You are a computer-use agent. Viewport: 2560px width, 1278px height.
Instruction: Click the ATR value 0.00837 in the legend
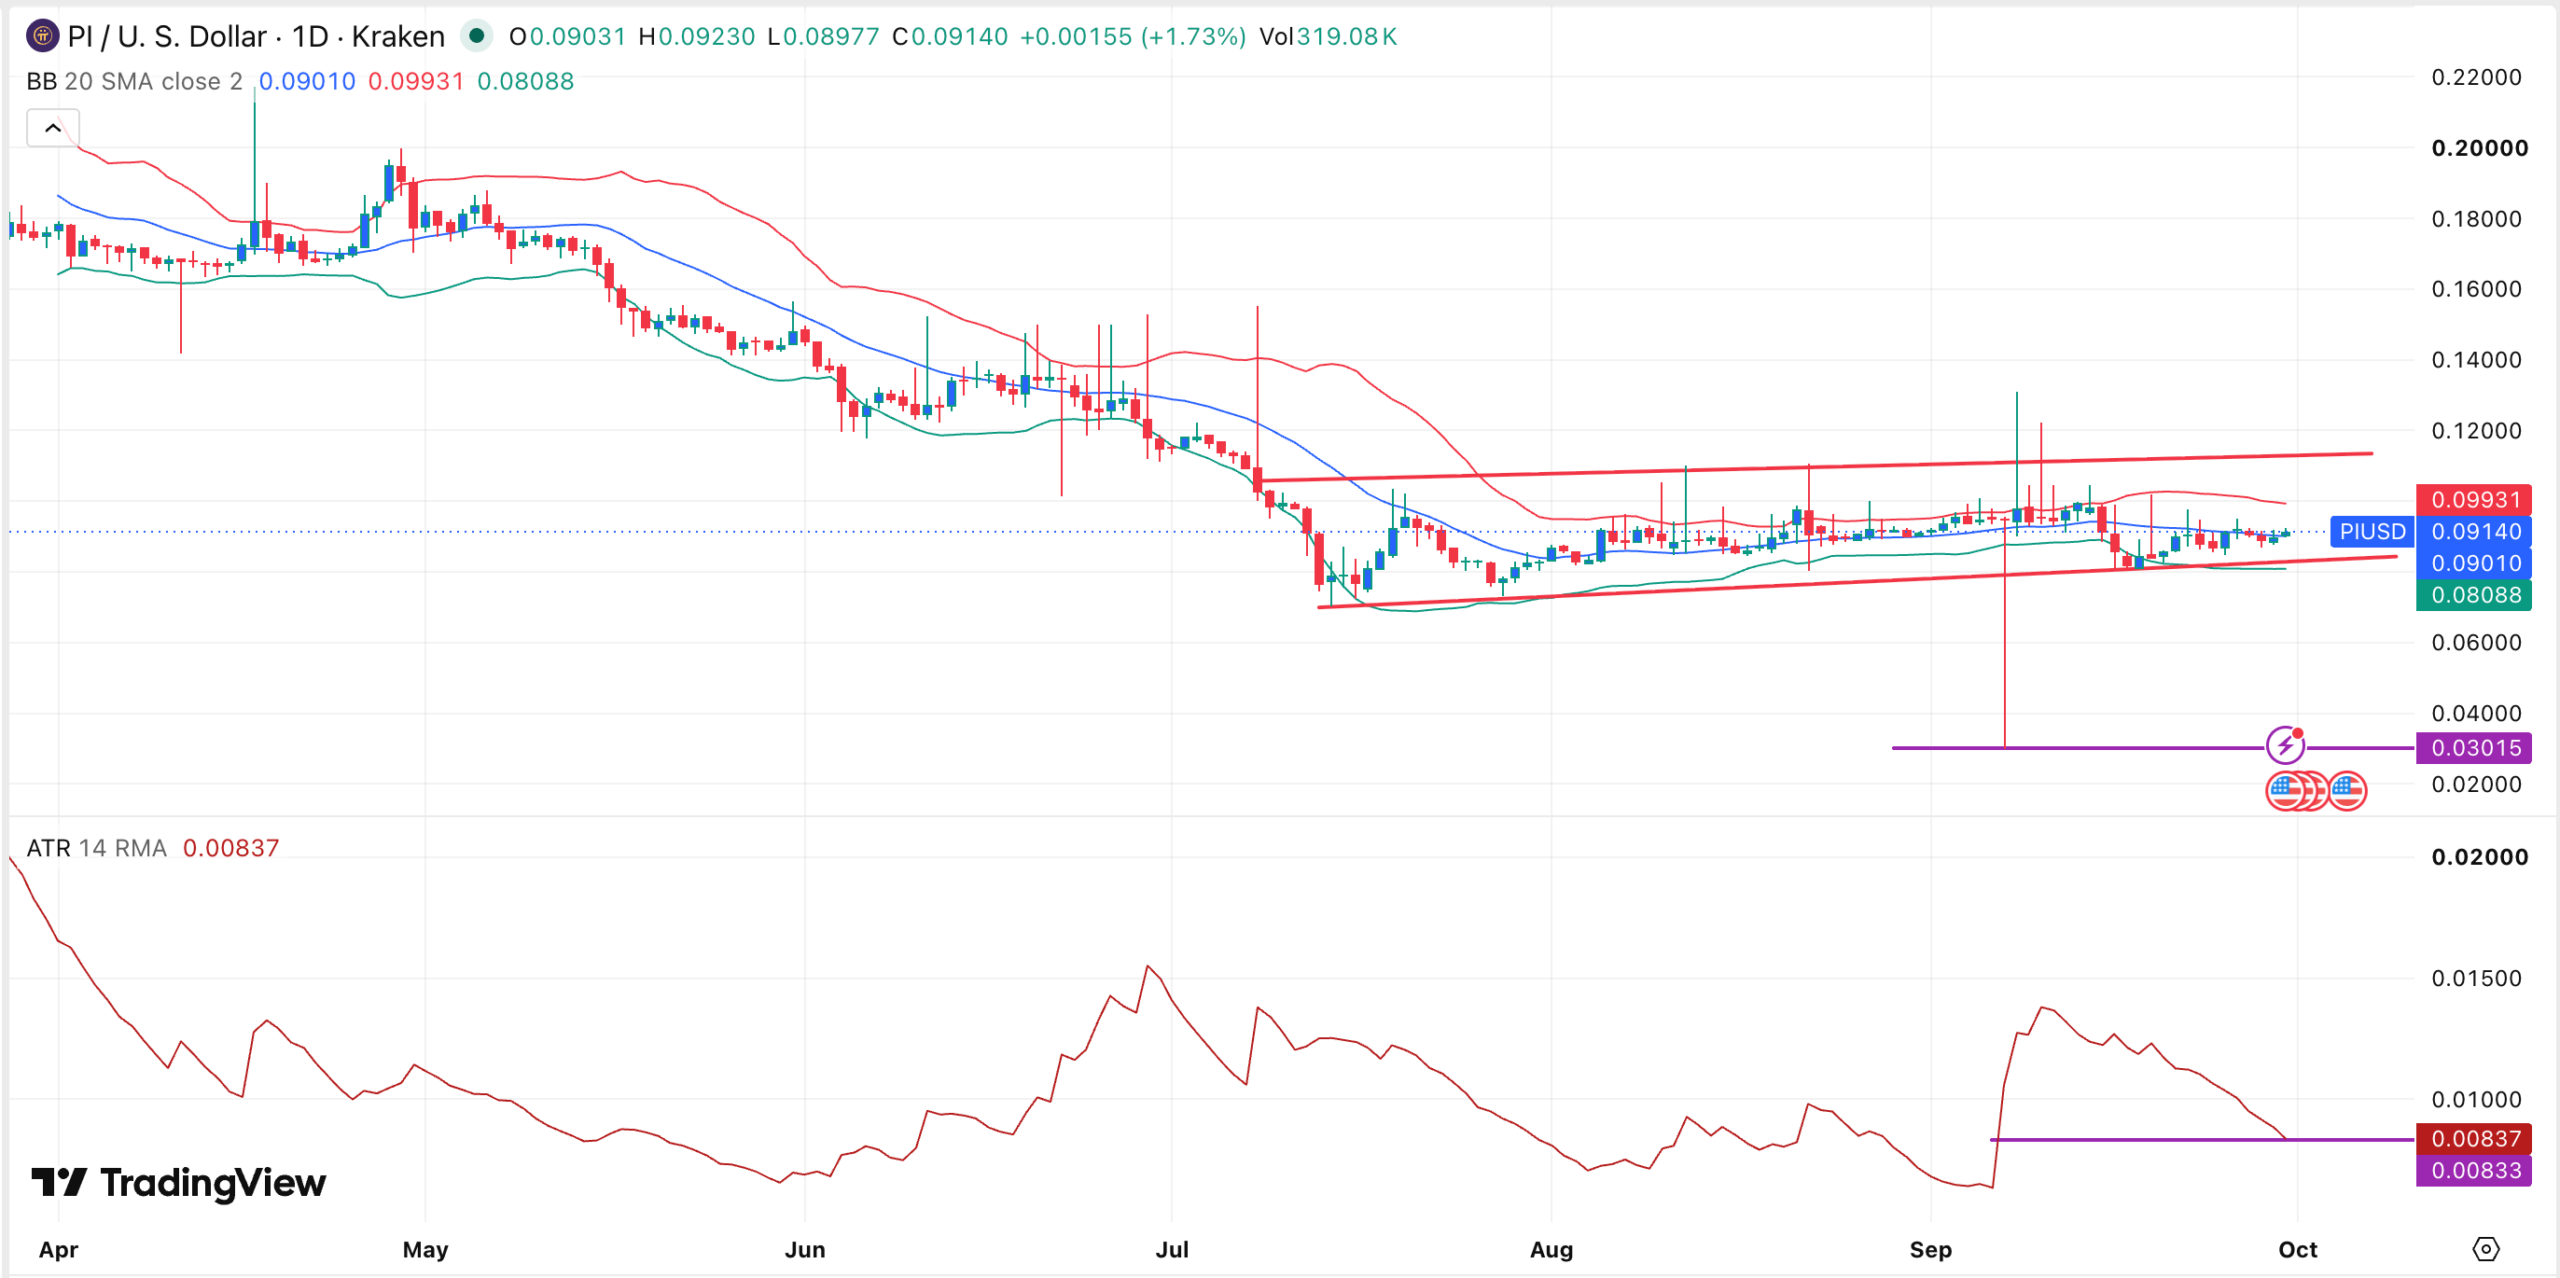pos(231,848)
